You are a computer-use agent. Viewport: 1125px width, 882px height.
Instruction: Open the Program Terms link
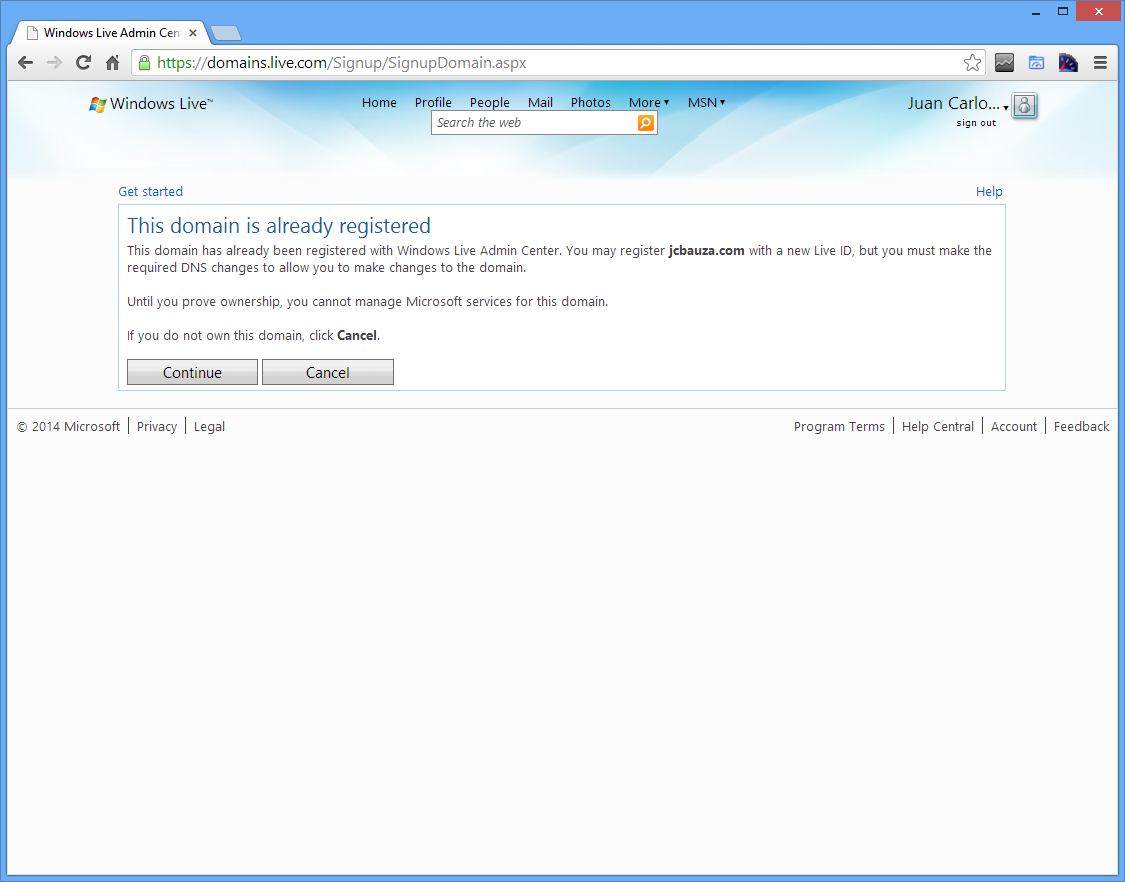point(839,426)
